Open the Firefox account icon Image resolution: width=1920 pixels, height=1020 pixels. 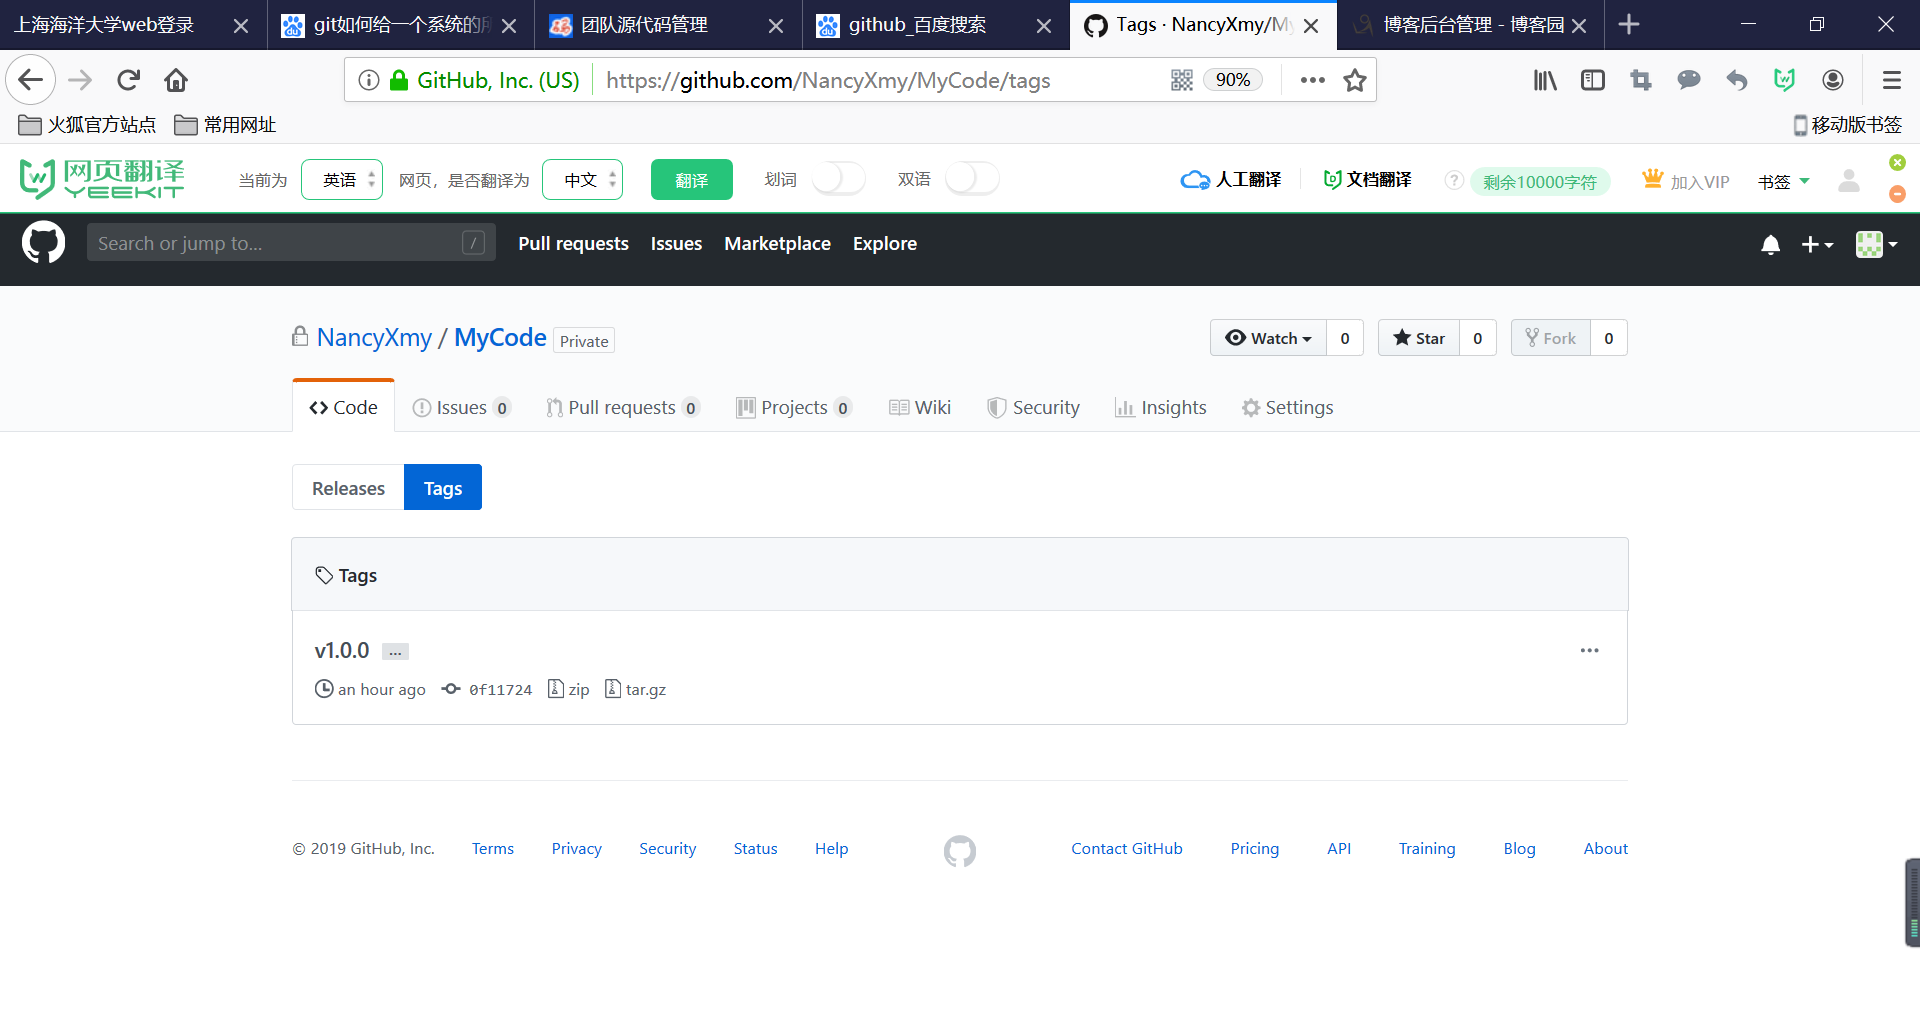click(x=1833, y=80)
